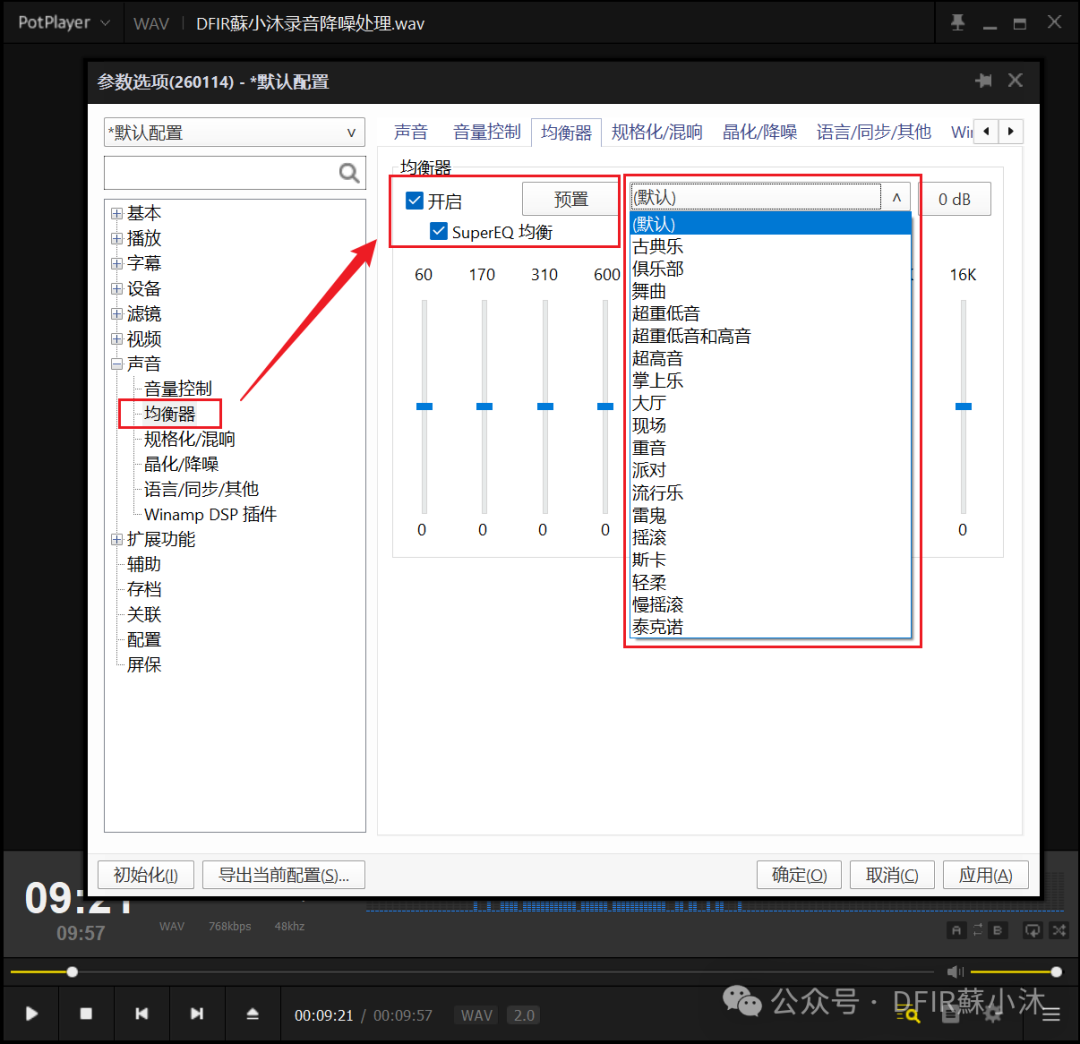1080x1044 pixels.
Task: Select 摇滚 from the preset list
Action: click(x=652, y=537)
